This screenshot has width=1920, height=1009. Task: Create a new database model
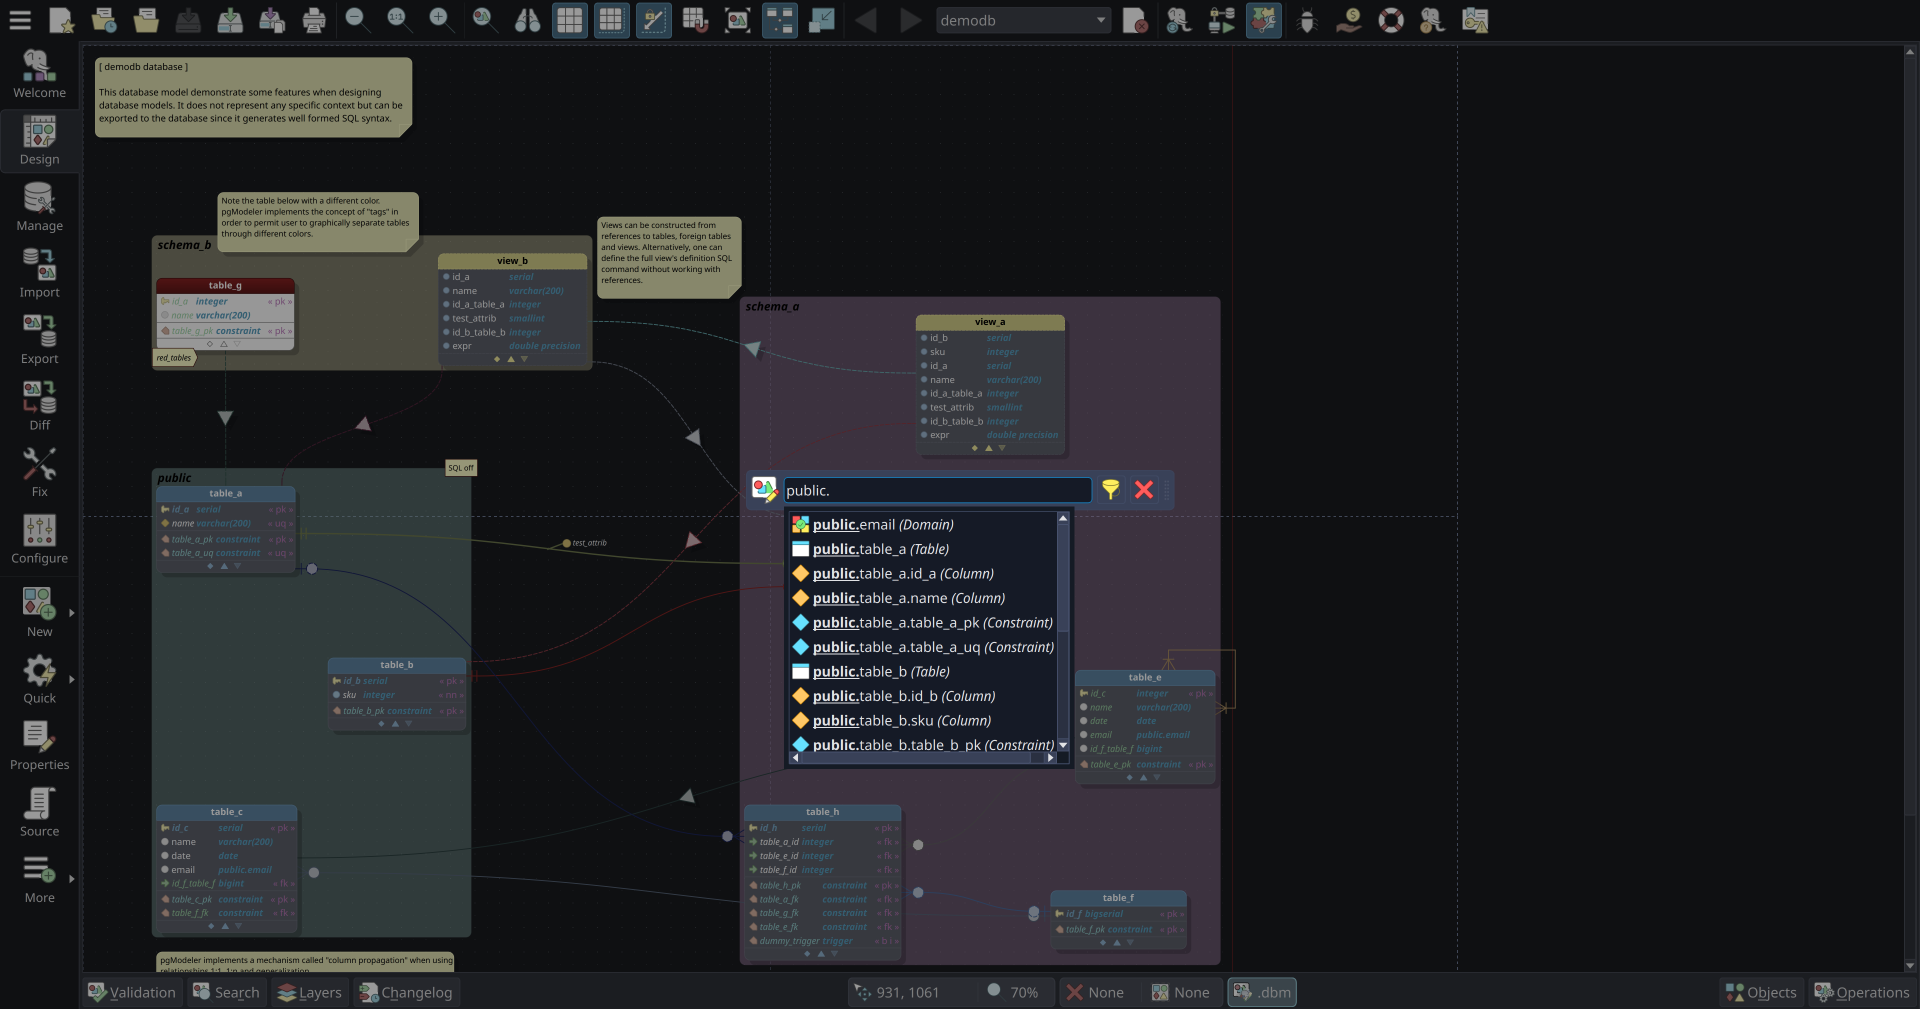pos(61,20)
